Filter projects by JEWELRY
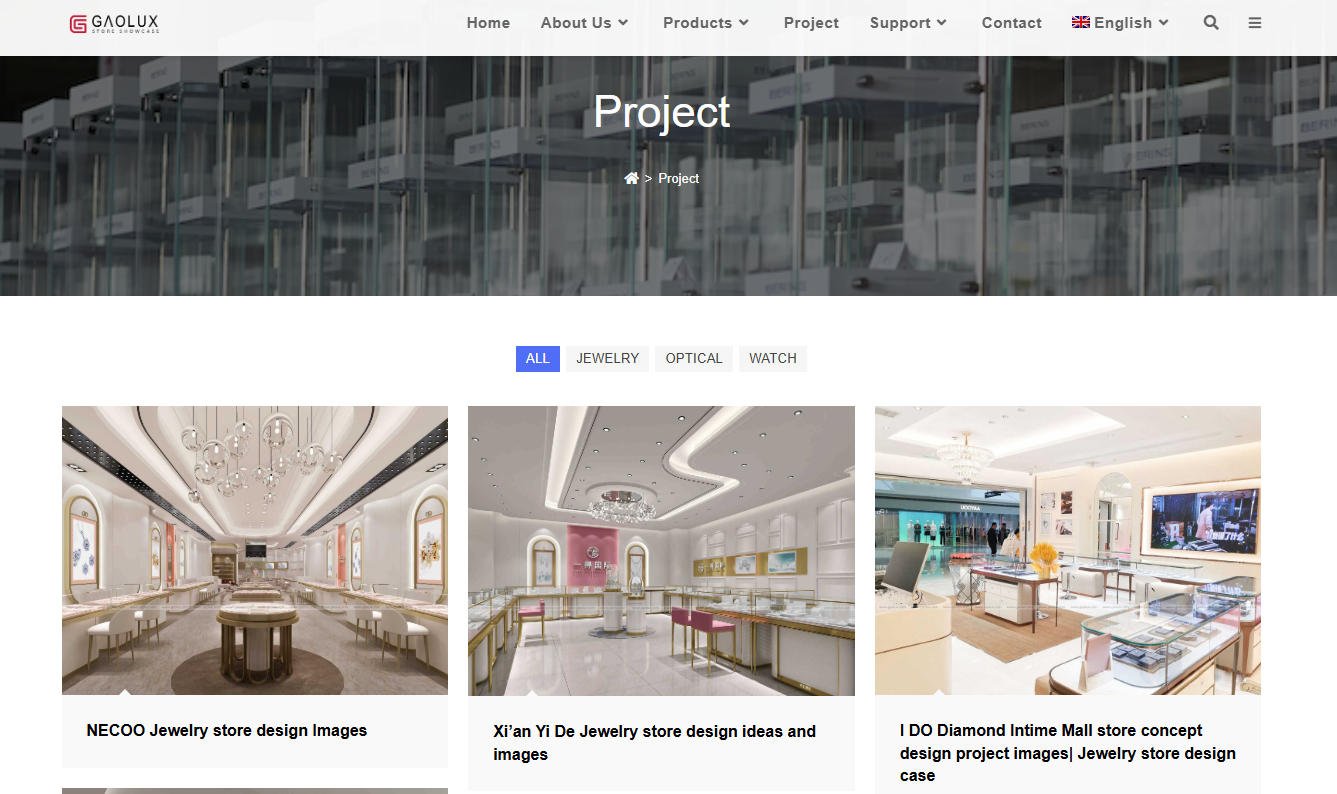 click(607, 358)
